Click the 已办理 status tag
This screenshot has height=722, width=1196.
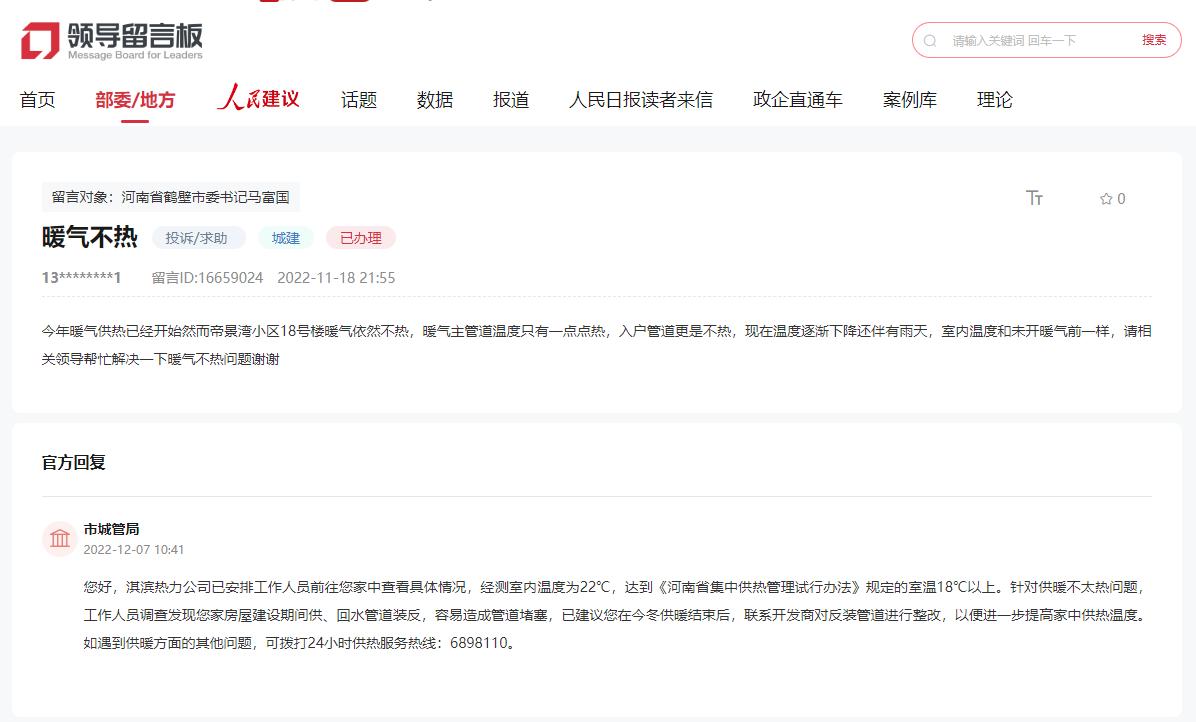coord(361,238)
